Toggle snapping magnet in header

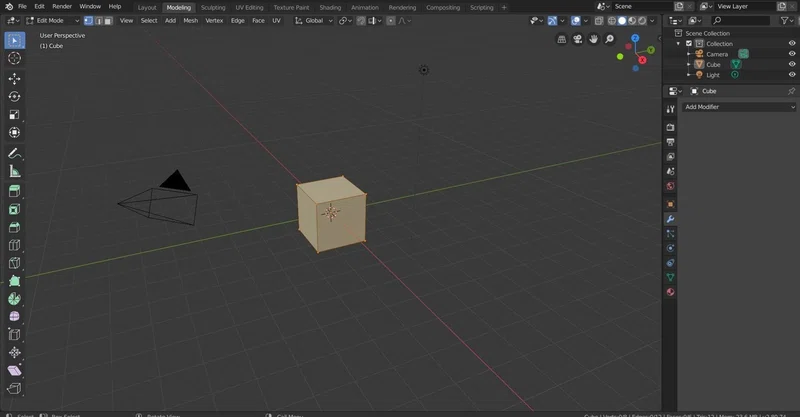coord(361,21)
